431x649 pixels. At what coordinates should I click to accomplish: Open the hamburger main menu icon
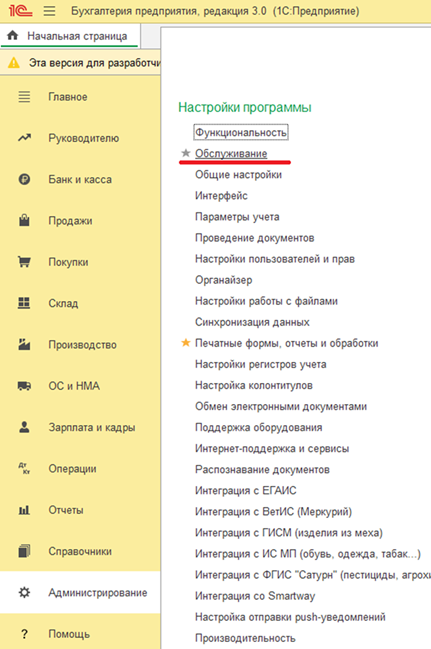[x=49, y=11]
